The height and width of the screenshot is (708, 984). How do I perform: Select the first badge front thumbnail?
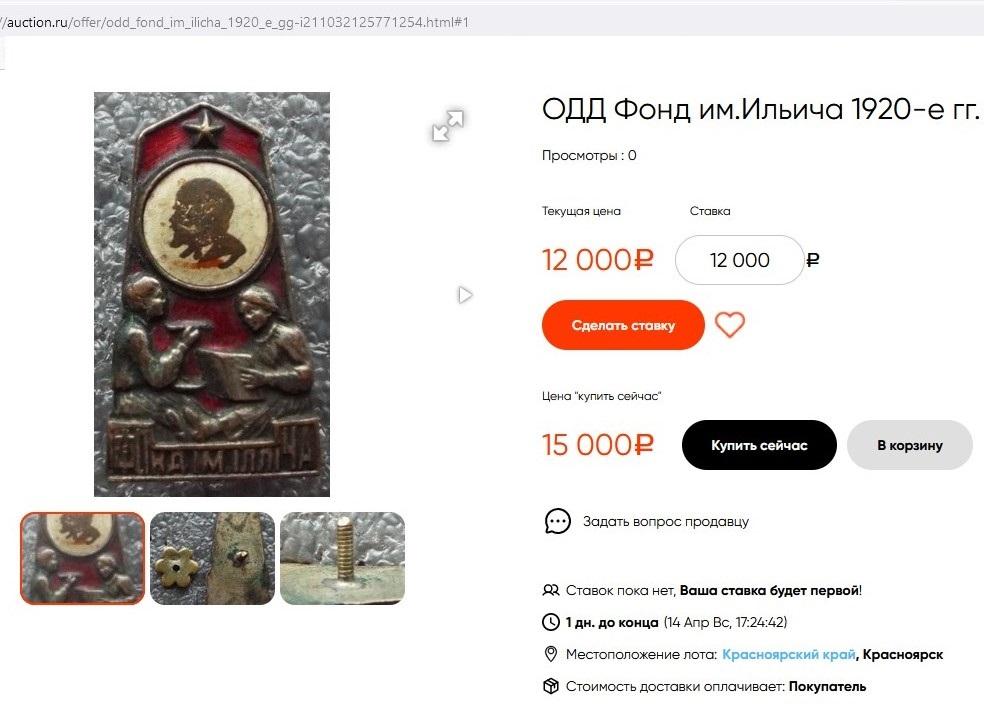(83, 559)
